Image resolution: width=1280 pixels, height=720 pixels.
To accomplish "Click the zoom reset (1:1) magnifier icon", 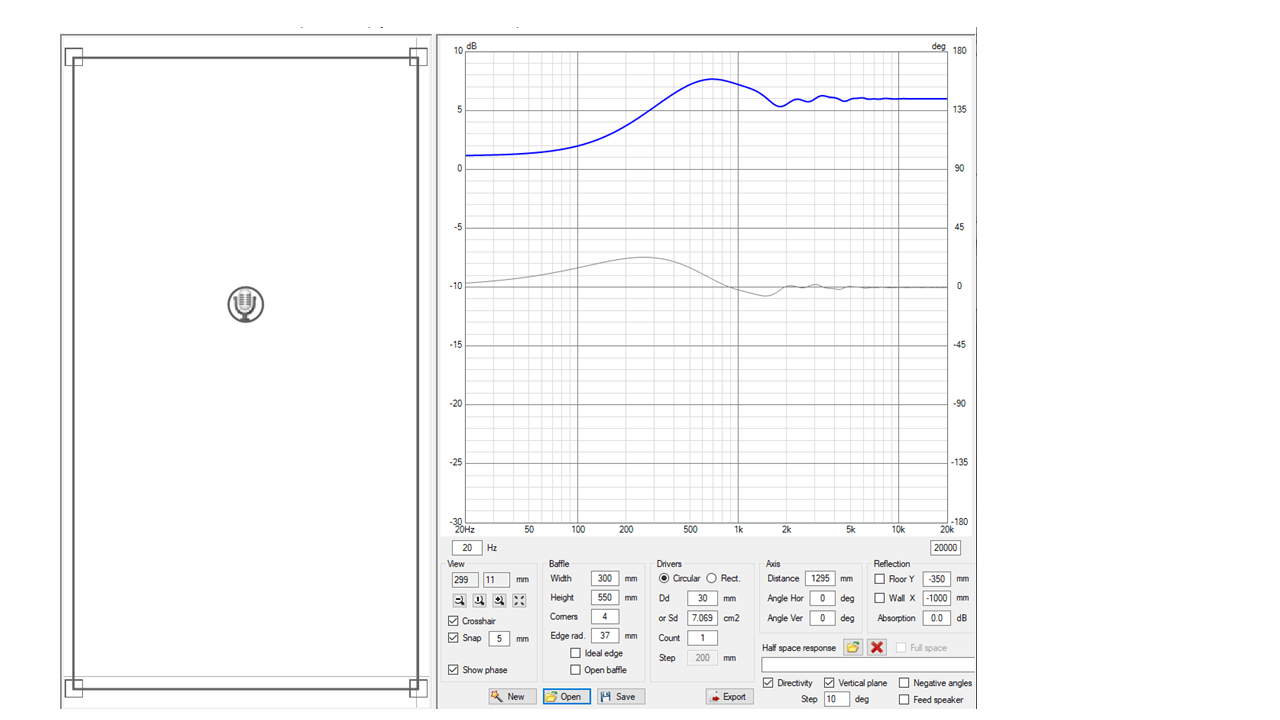I will click(x=479, y=600).
